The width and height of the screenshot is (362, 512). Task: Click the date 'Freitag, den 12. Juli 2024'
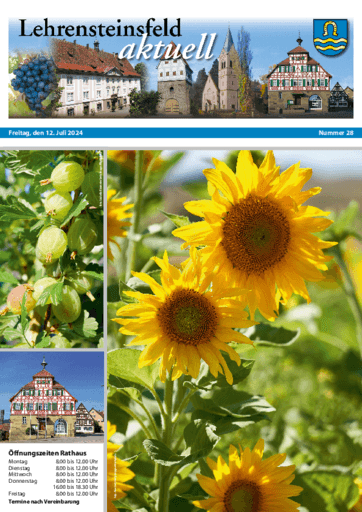[x=46, y=133]
